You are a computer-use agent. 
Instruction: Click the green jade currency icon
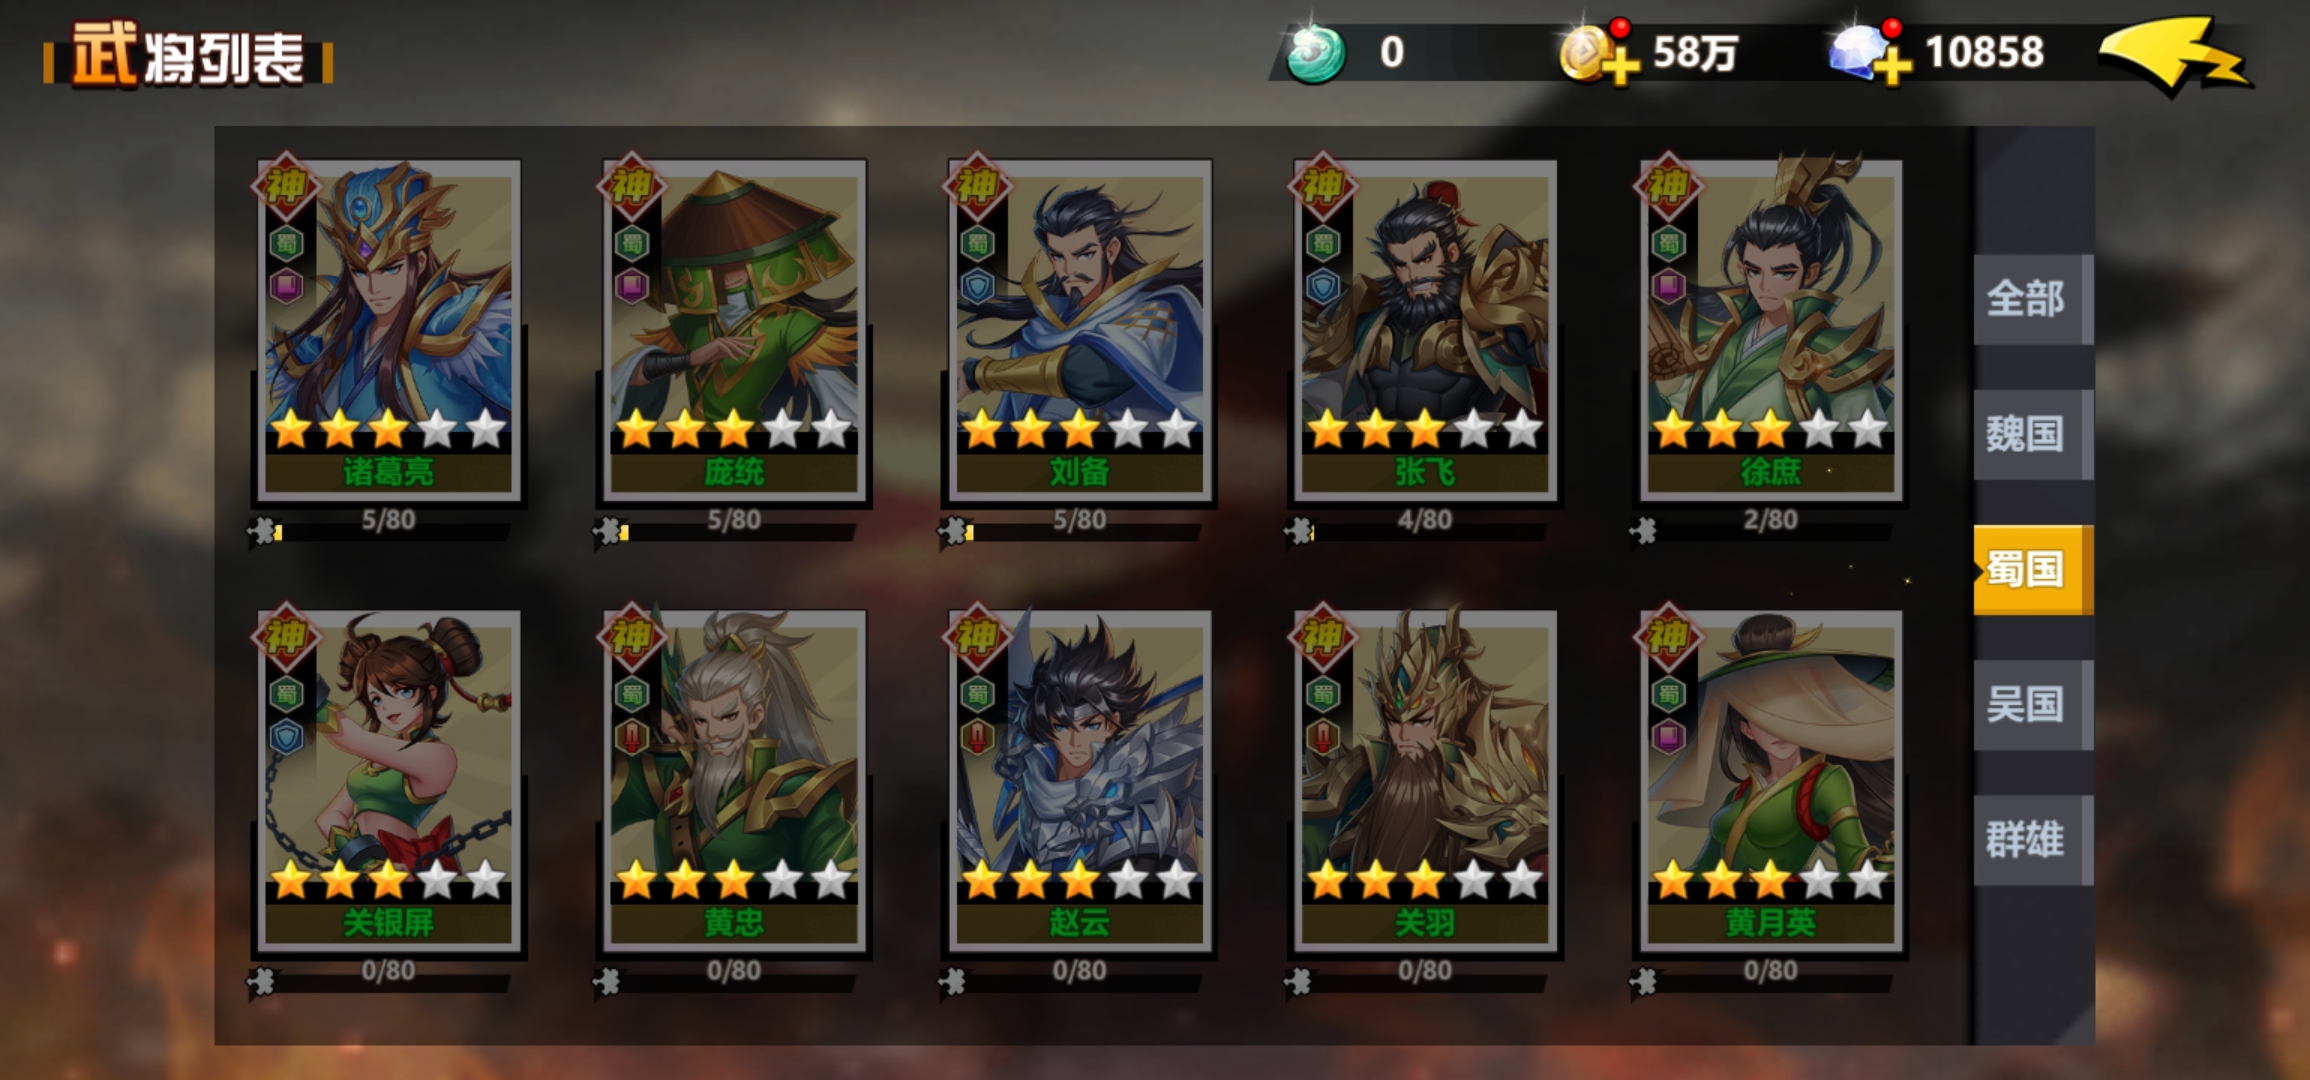pyautogui.click(x=1315, y=54)
